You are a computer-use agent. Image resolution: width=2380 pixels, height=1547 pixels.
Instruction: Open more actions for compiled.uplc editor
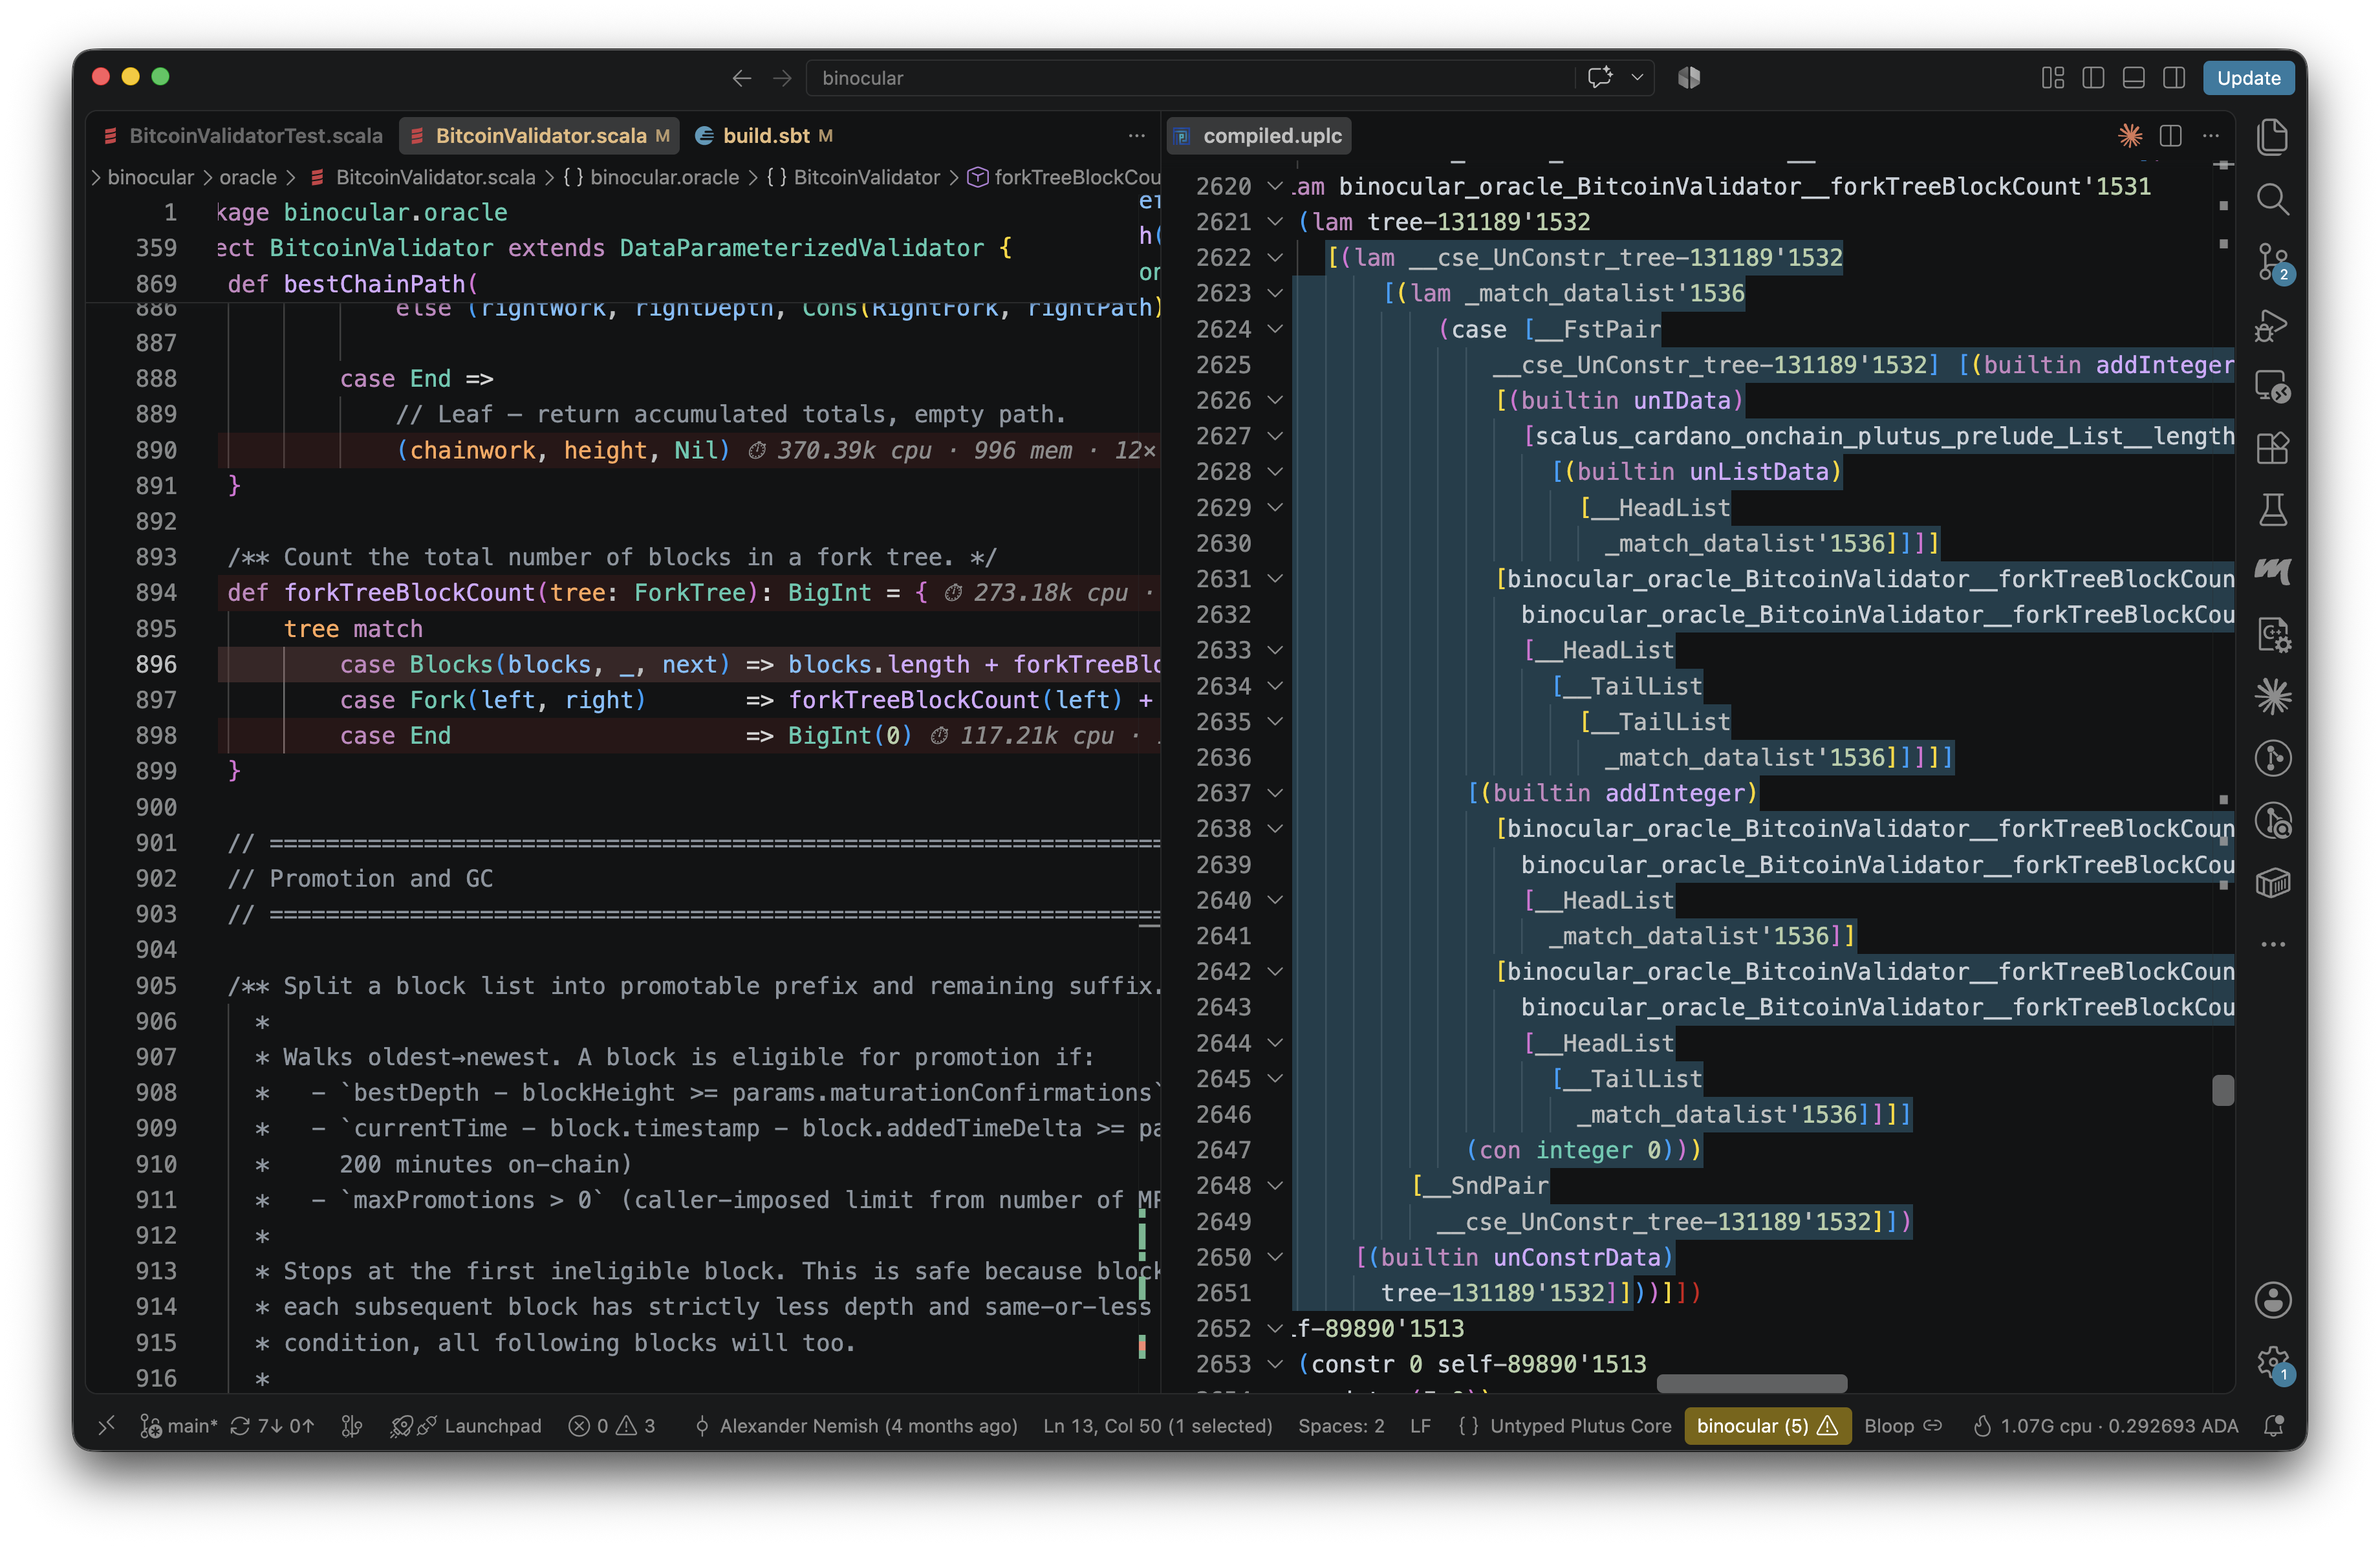(2211, 136)
